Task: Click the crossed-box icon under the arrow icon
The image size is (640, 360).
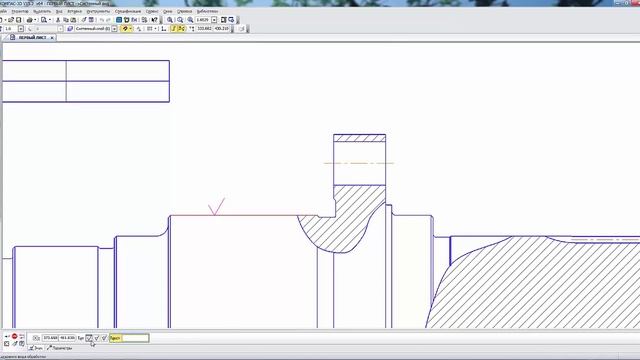Action: point(7,344)
